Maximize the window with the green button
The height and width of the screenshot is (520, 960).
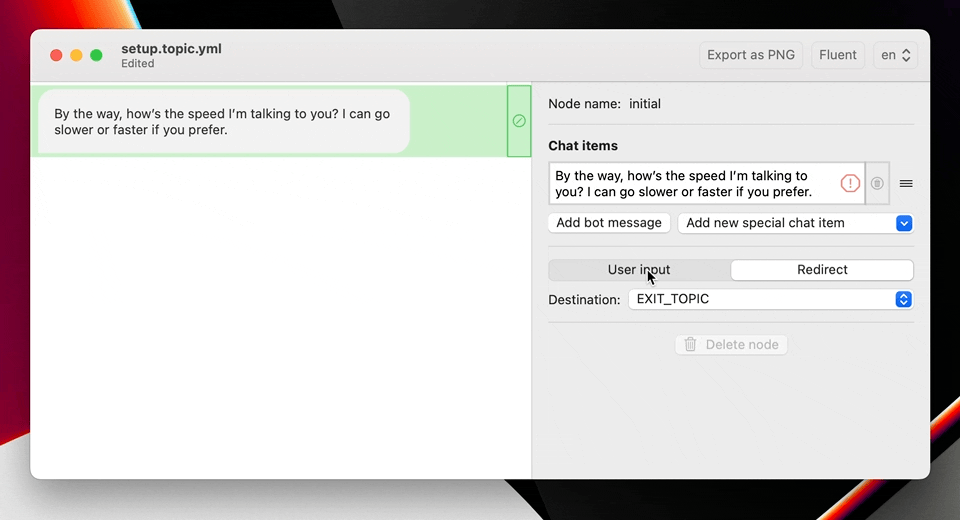click(x=96, y=56)
